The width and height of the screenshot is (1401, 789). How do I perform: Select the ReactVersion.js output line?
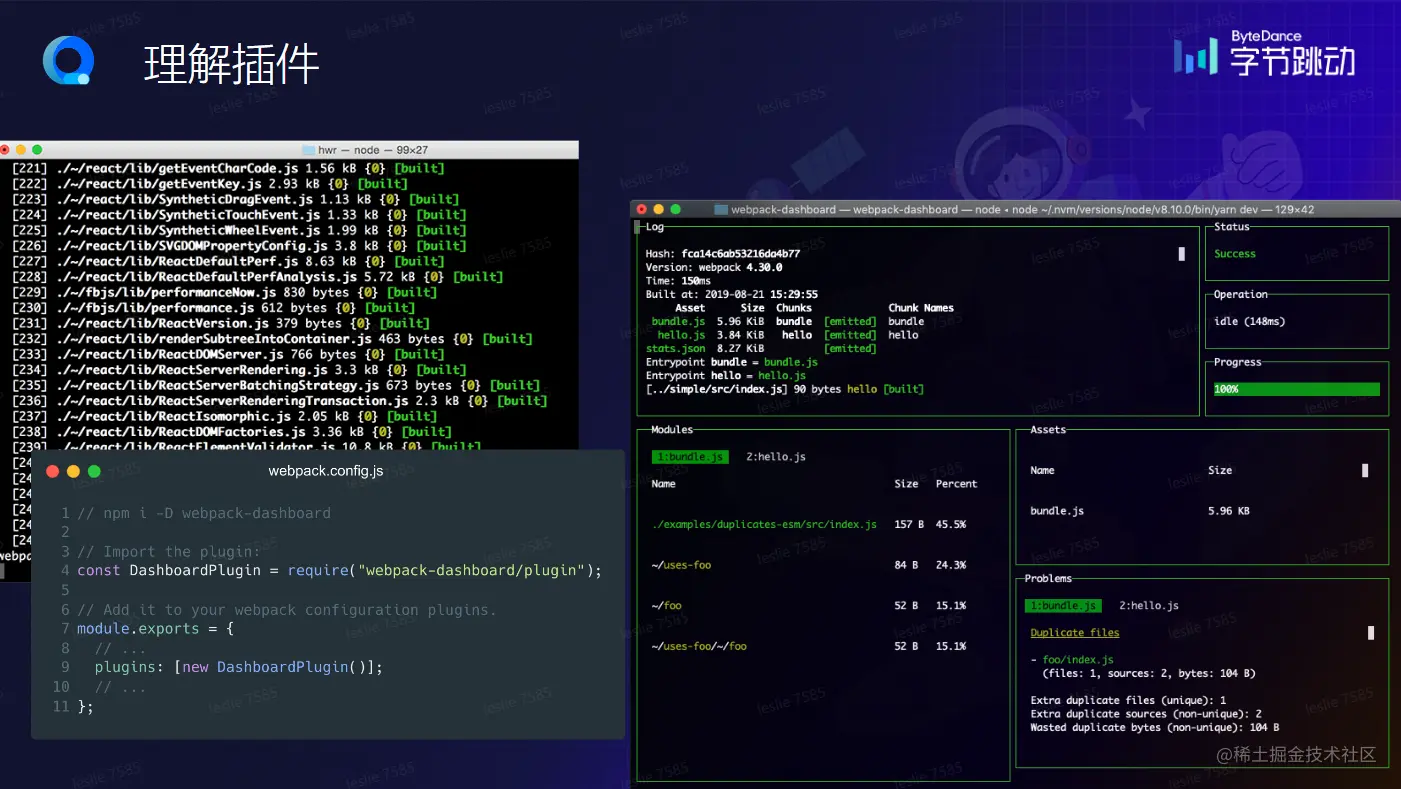tap(221, 323)
